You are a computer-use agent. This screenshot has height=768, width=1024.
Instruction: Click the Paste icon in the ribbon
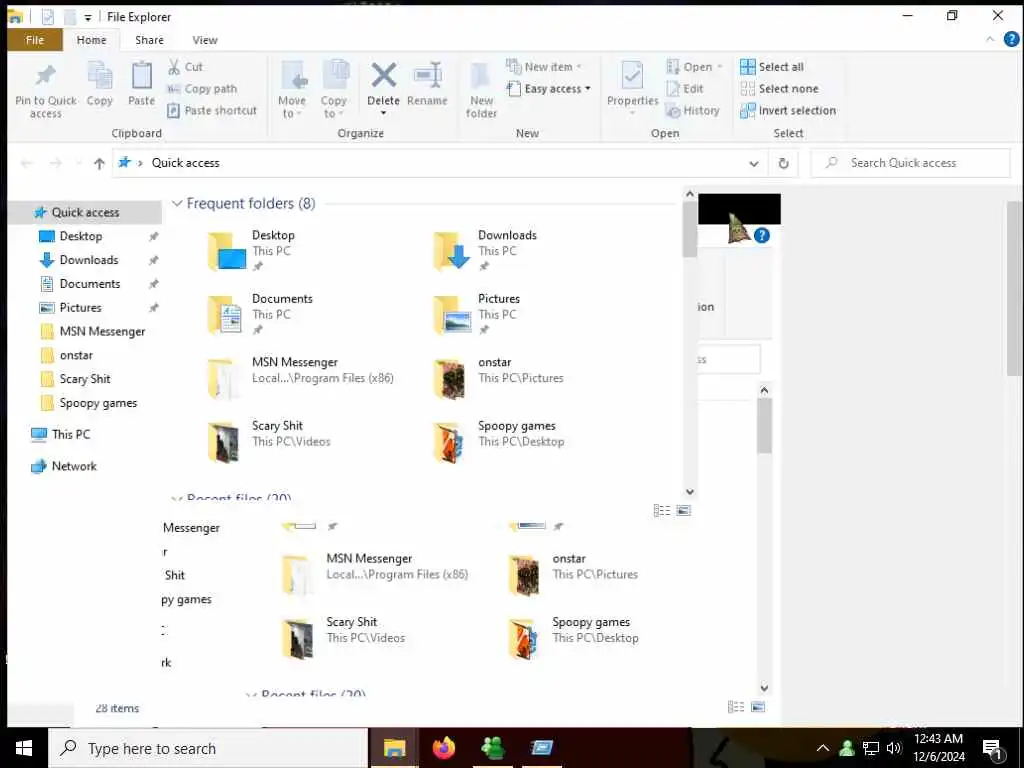[142, 76]
